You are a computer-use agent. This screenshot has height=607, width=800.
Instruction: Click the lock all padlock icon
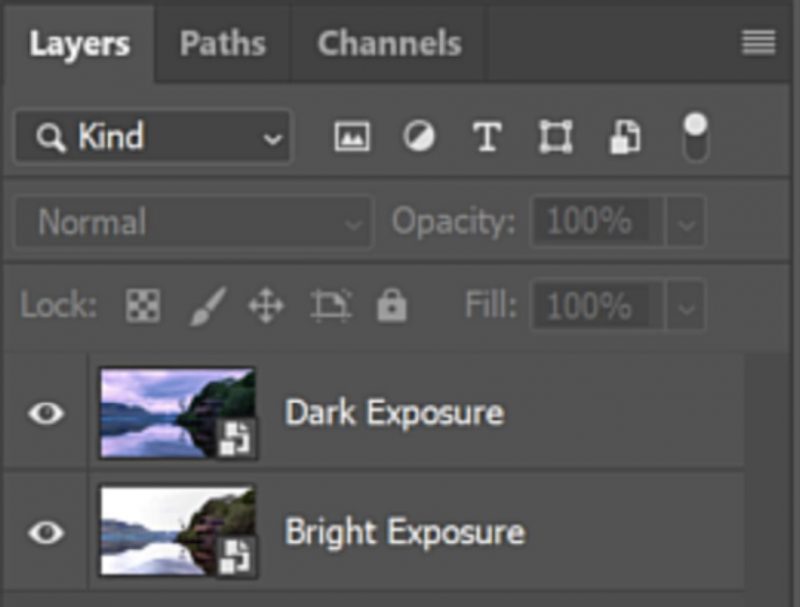tap(390, 306)
